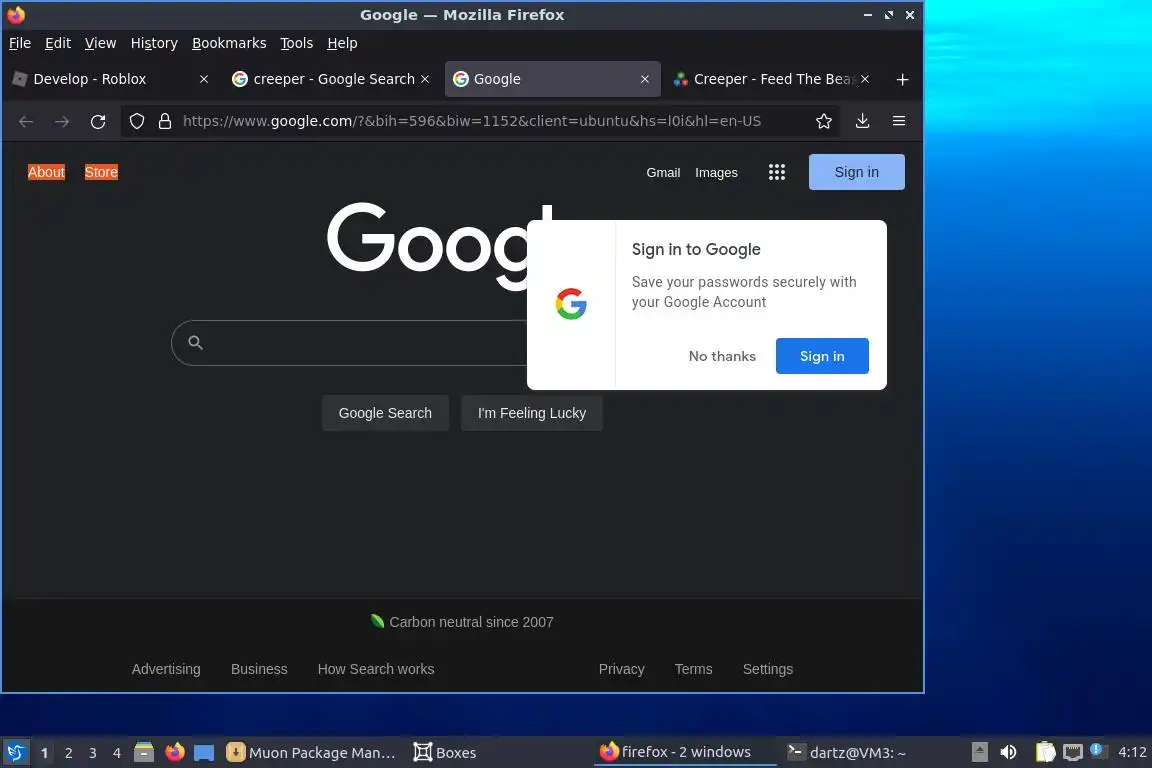Open the Store link
The width and height of the screenshot is (1152, 768).
(101, 172)
